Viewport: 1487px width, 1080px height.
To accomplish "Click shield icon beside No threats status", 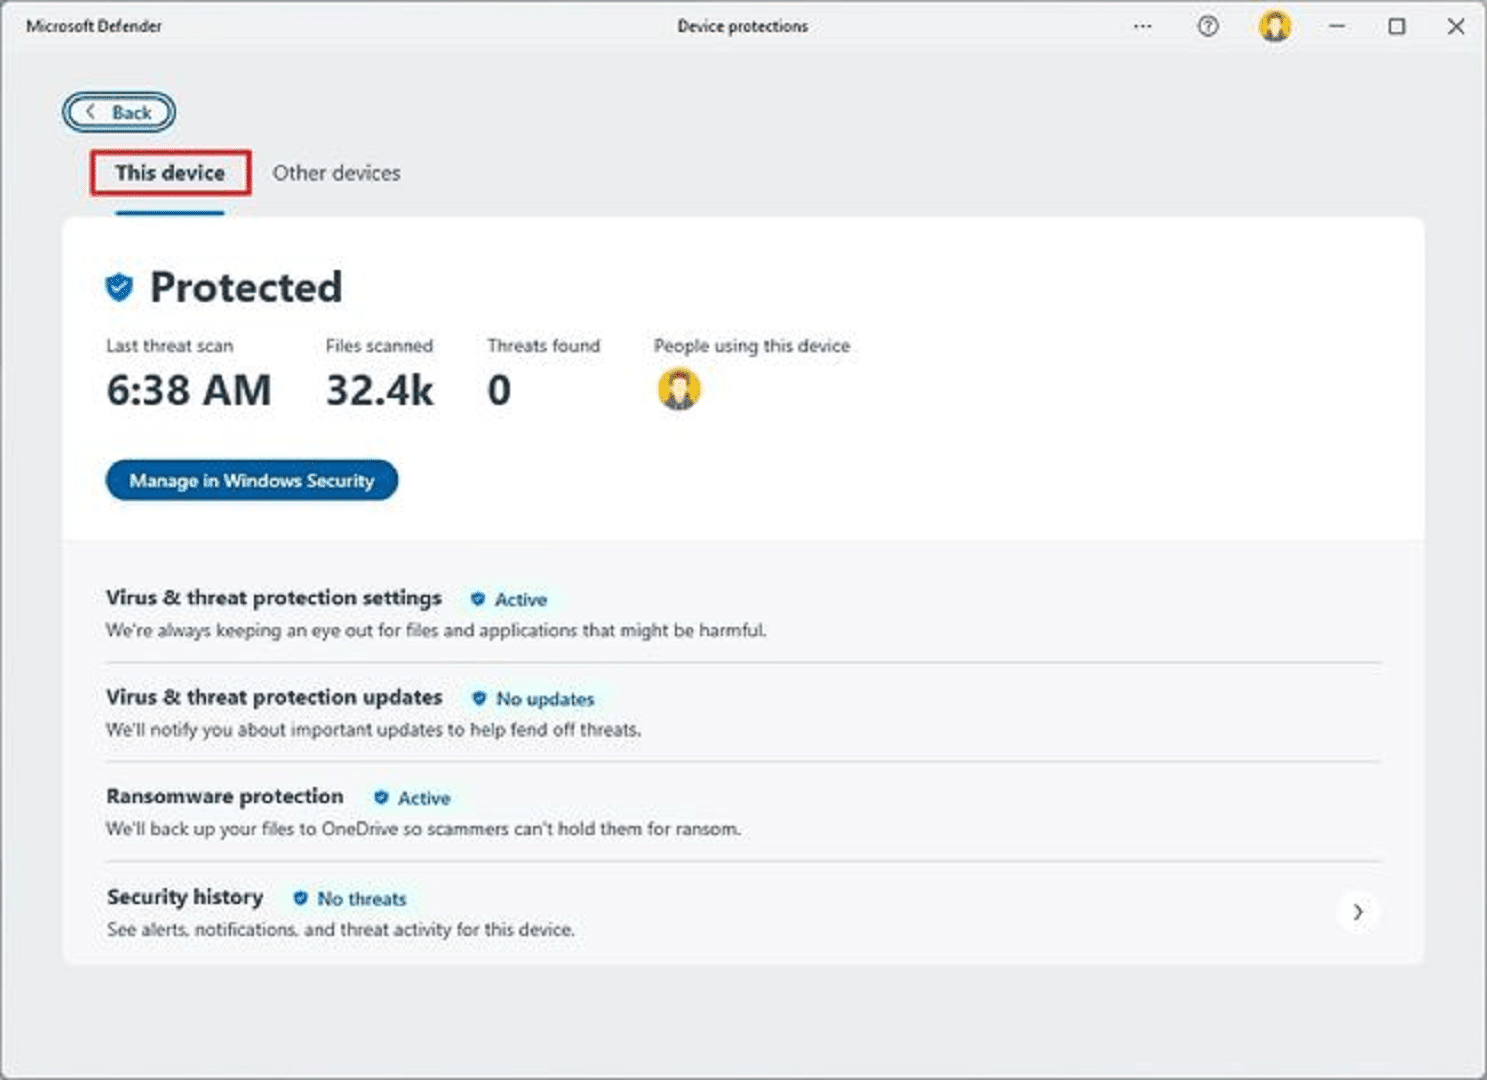I will [300, 898].
